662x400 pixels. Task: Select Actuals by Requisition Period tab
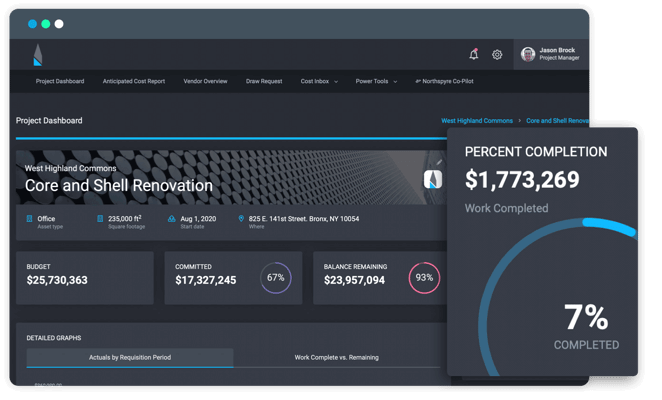point(129,357)
